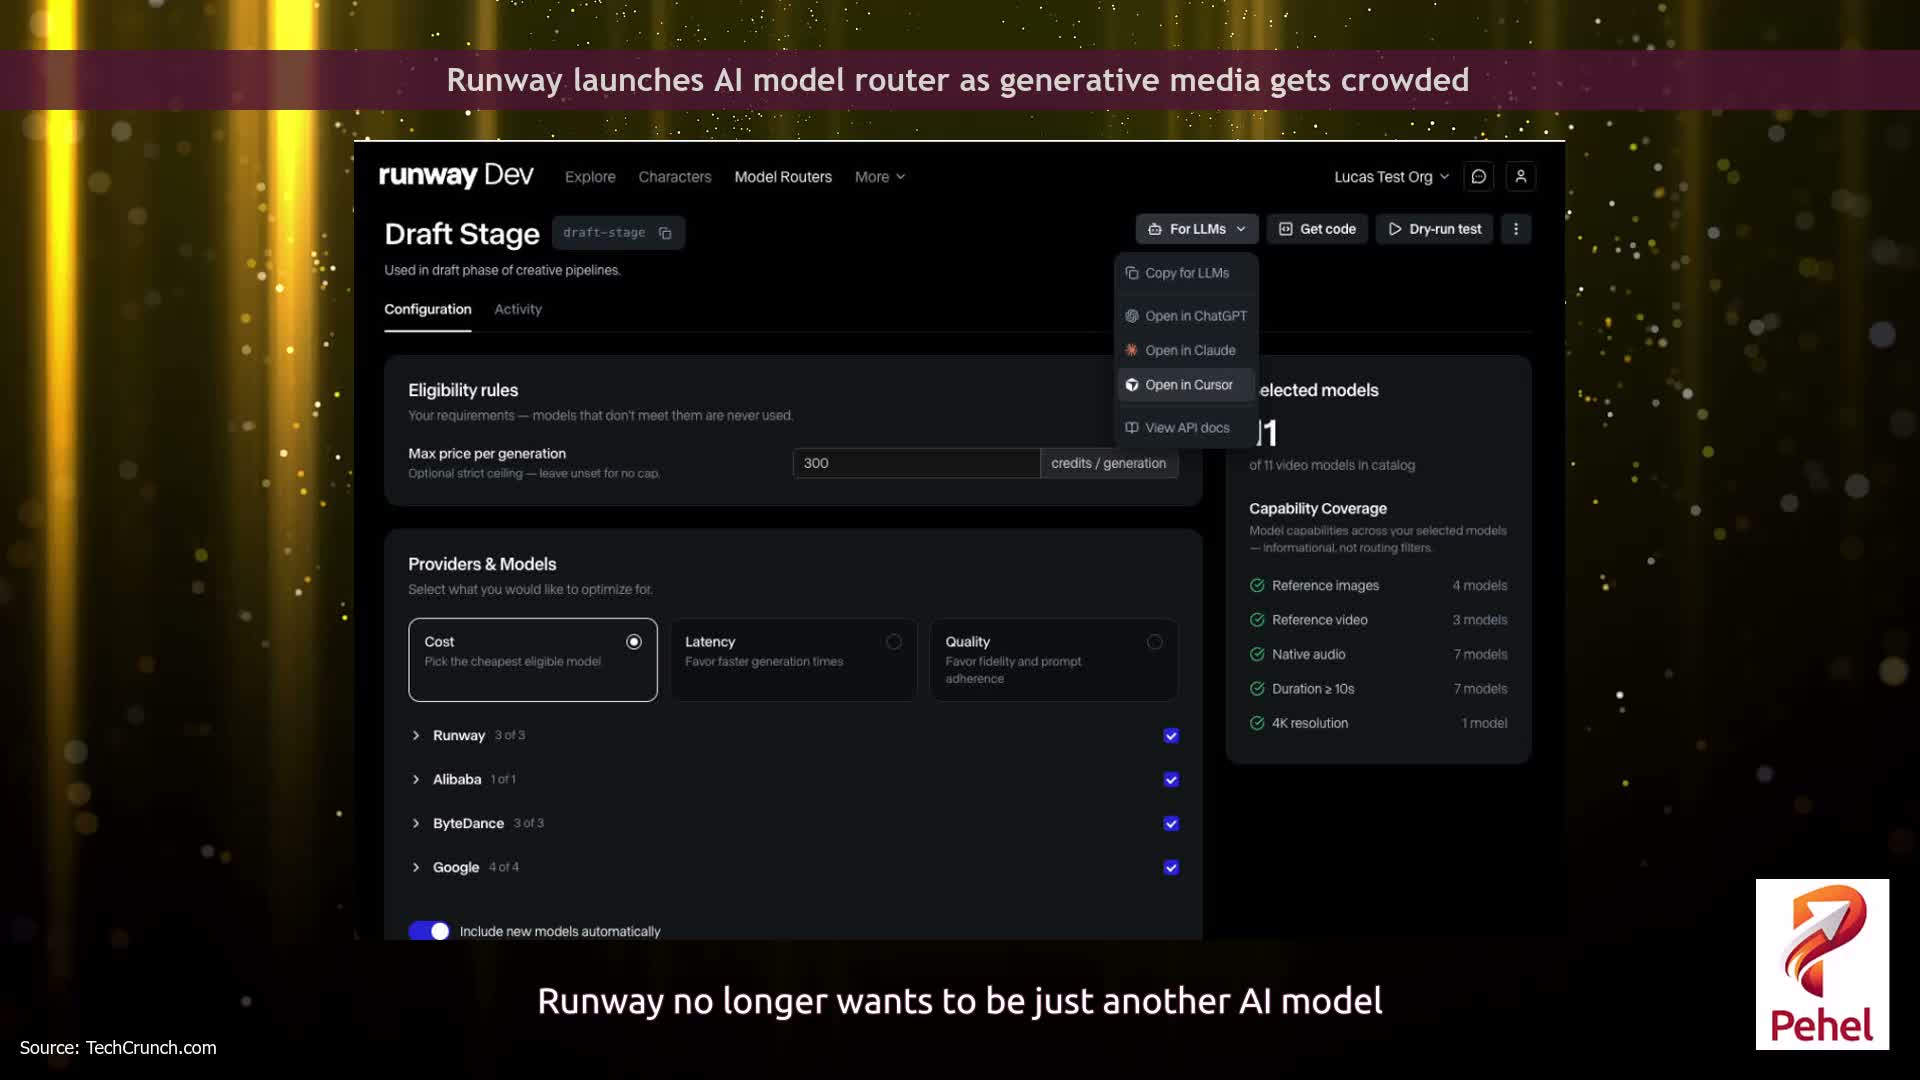Open Model Routers page

pyautogui.click(x=783, y=177)
